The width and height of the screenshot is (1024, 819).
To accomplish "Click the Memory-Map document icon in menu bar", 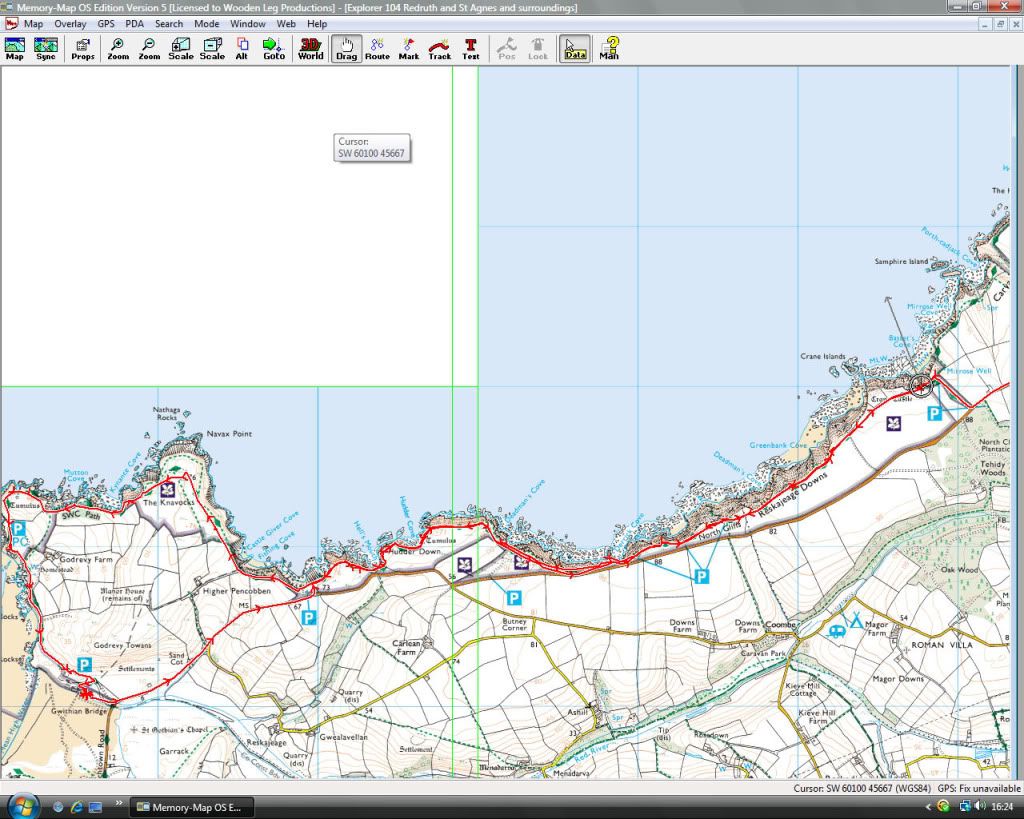I will [x=11, y=24].
